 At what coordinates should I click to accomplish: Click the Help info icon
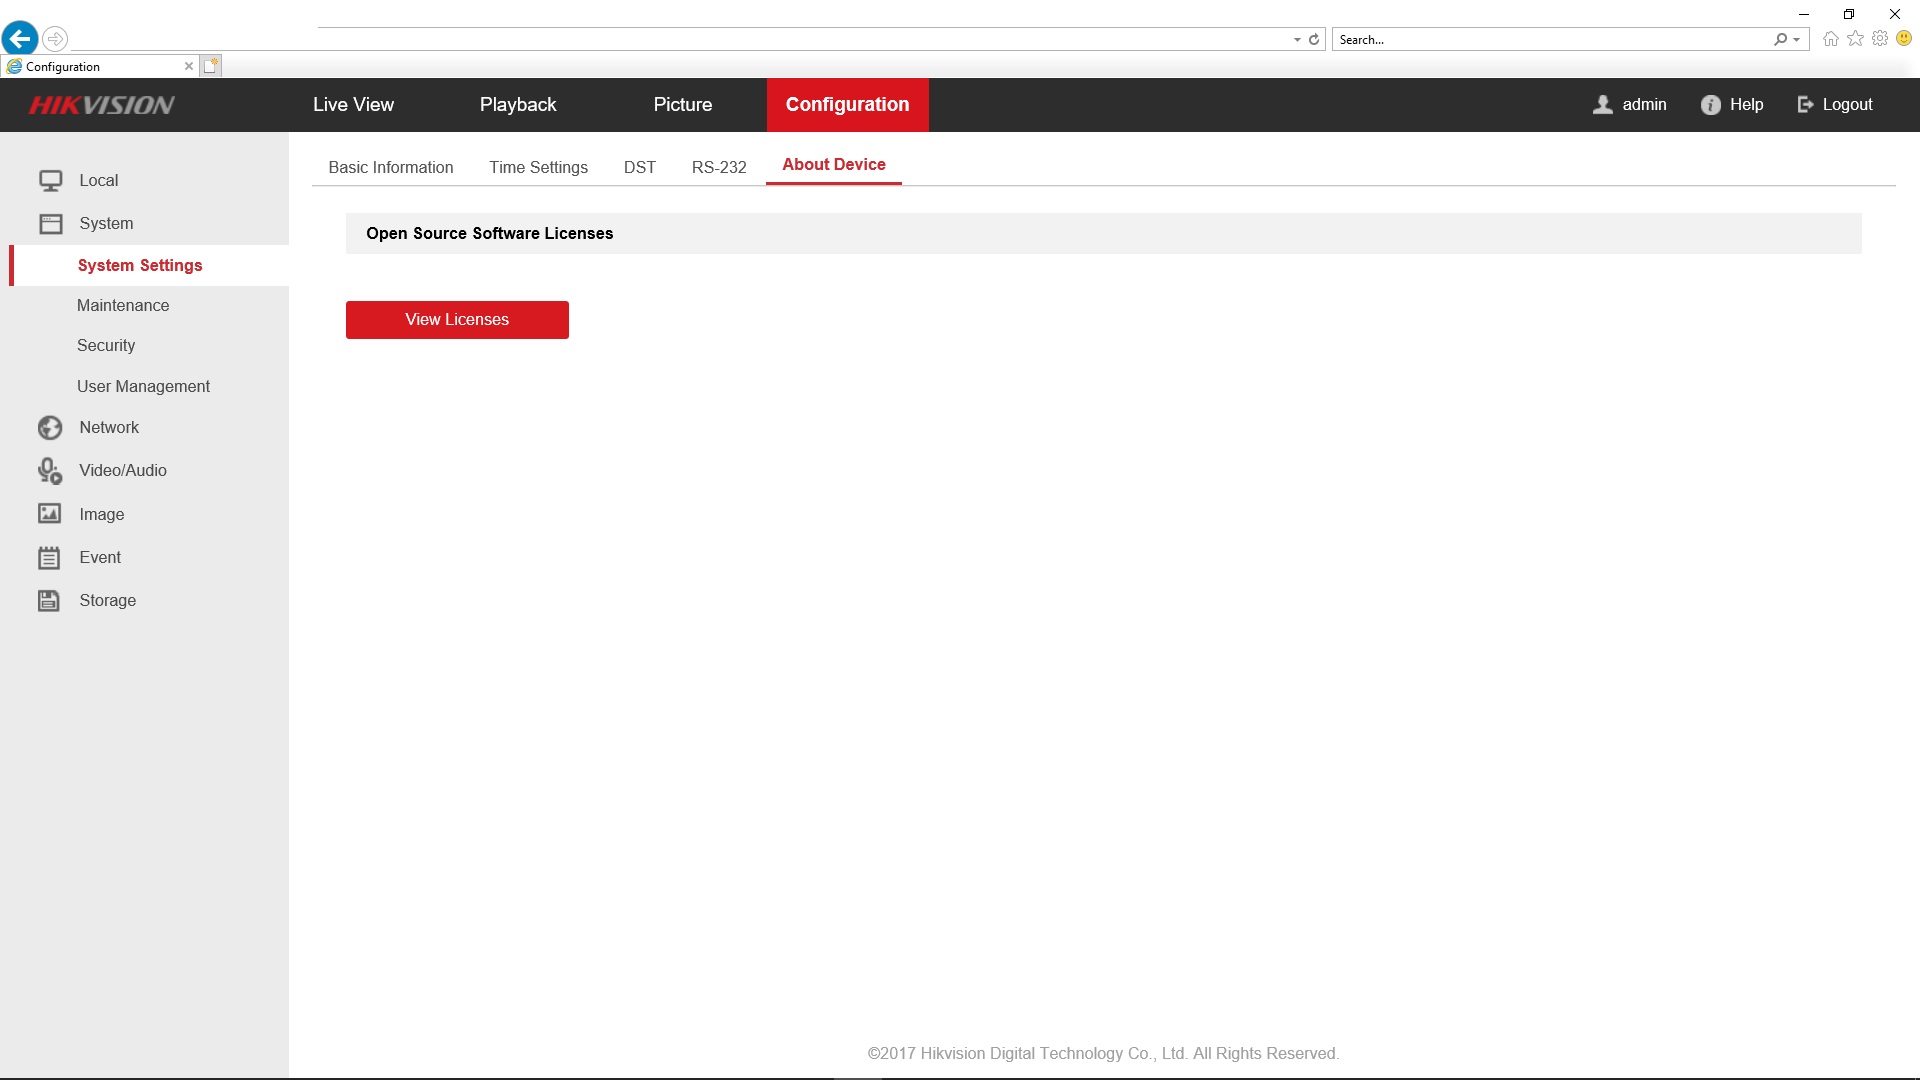[1711, 105]
